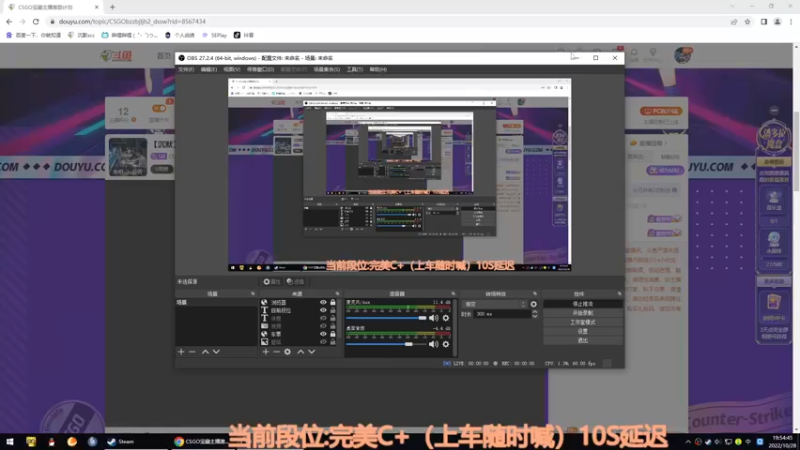The image size is (800, 450).
Task: Click the Chrome address bar URL
Action: coord(133,21)
